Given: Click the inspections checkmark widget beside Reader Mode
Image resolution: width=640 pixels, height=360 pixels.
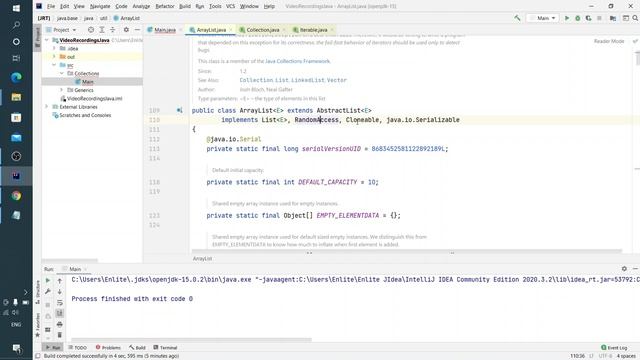Looking at the screenshot, I should coord(635,41).
